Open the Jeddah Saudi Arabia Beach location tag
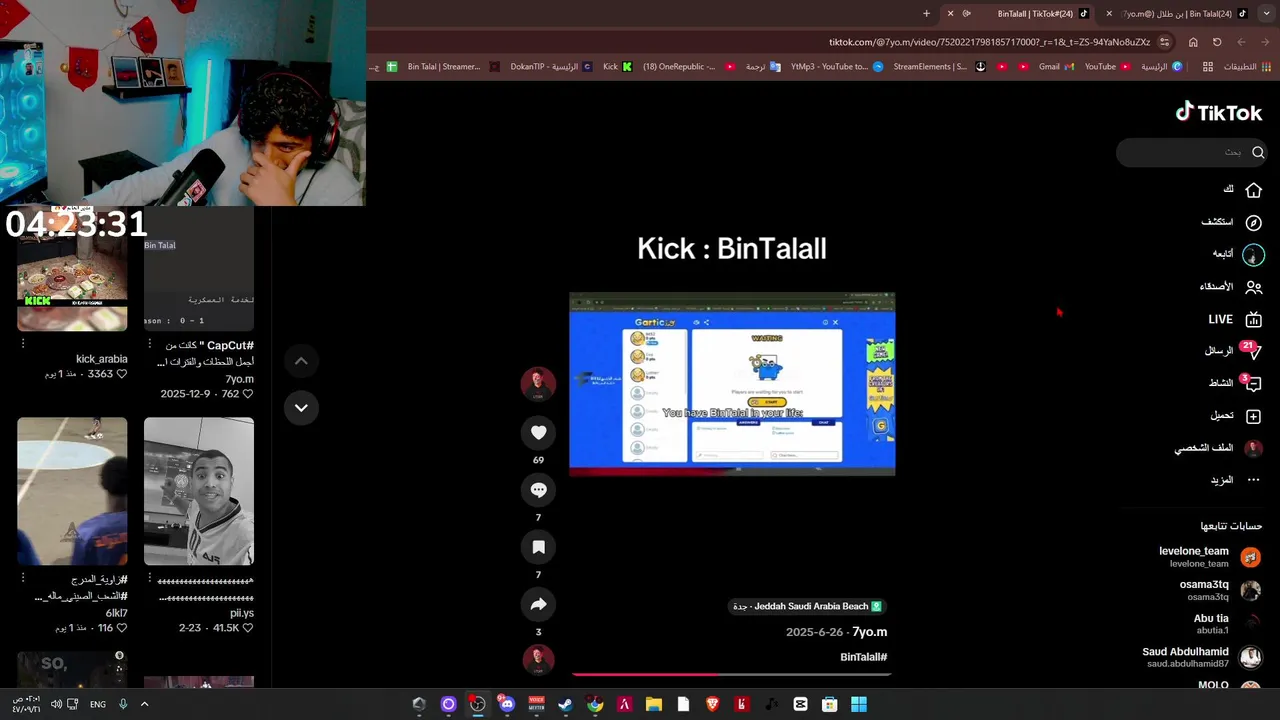 click(807, 606)
